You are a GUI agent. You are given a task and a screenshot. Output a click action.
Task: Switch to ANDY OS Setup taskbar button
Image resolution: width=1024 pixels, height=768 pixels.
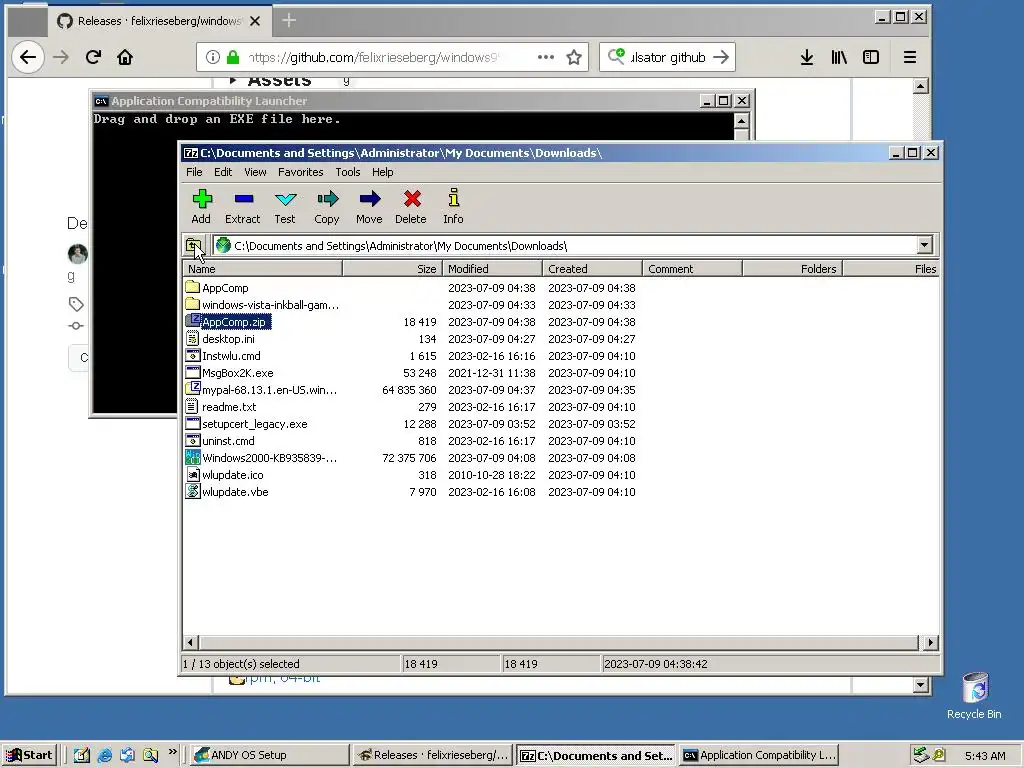(269, 755)
